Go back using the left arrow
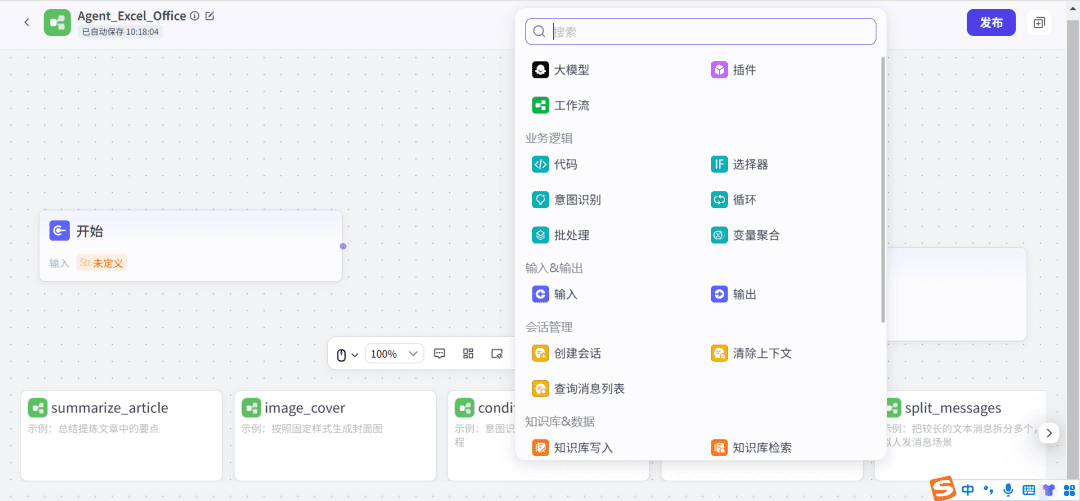This screenshot has width=1080, height=501. click(x=26, y=22)
